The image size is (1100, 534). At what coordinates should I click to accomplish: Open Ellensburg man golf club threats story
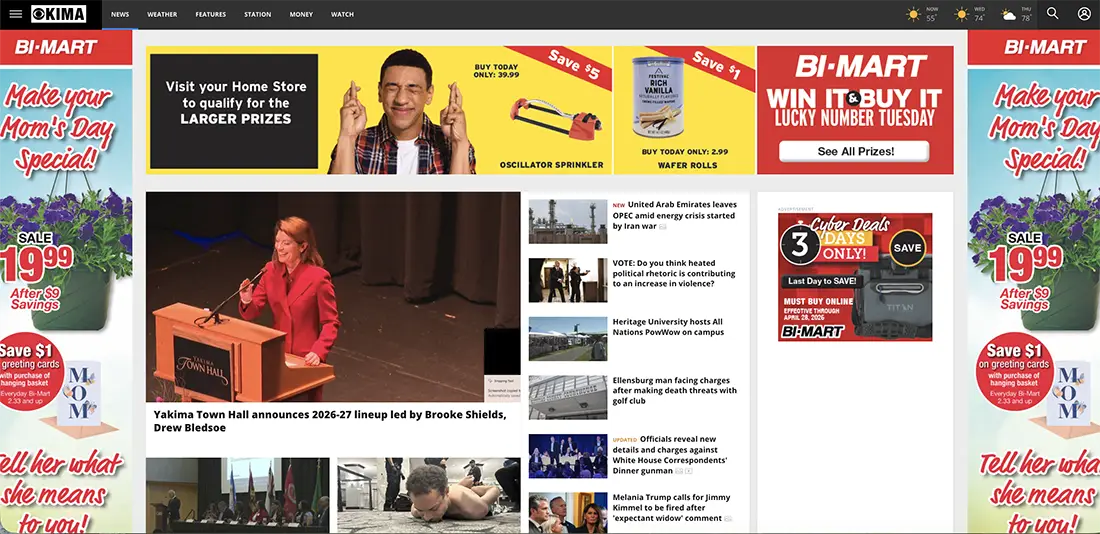pos(675,391)
